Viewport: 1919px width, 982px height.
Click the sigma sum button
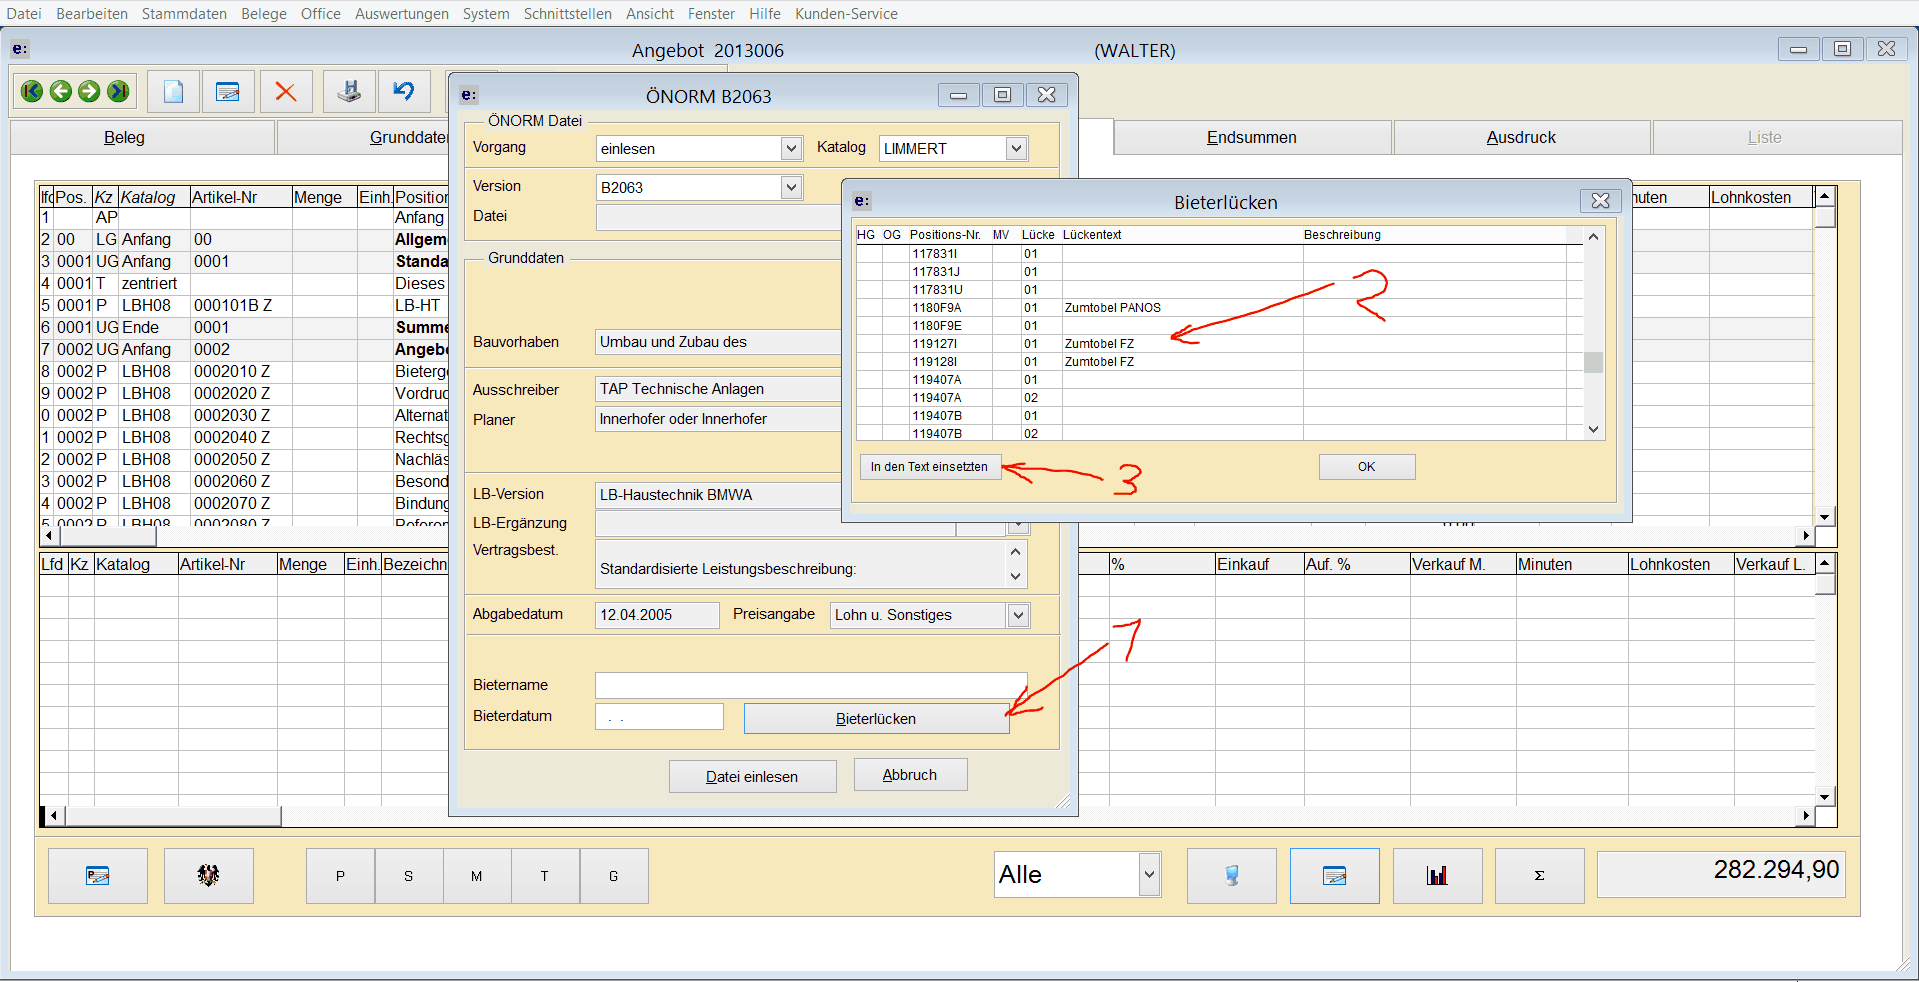(x=1540, y=876)
